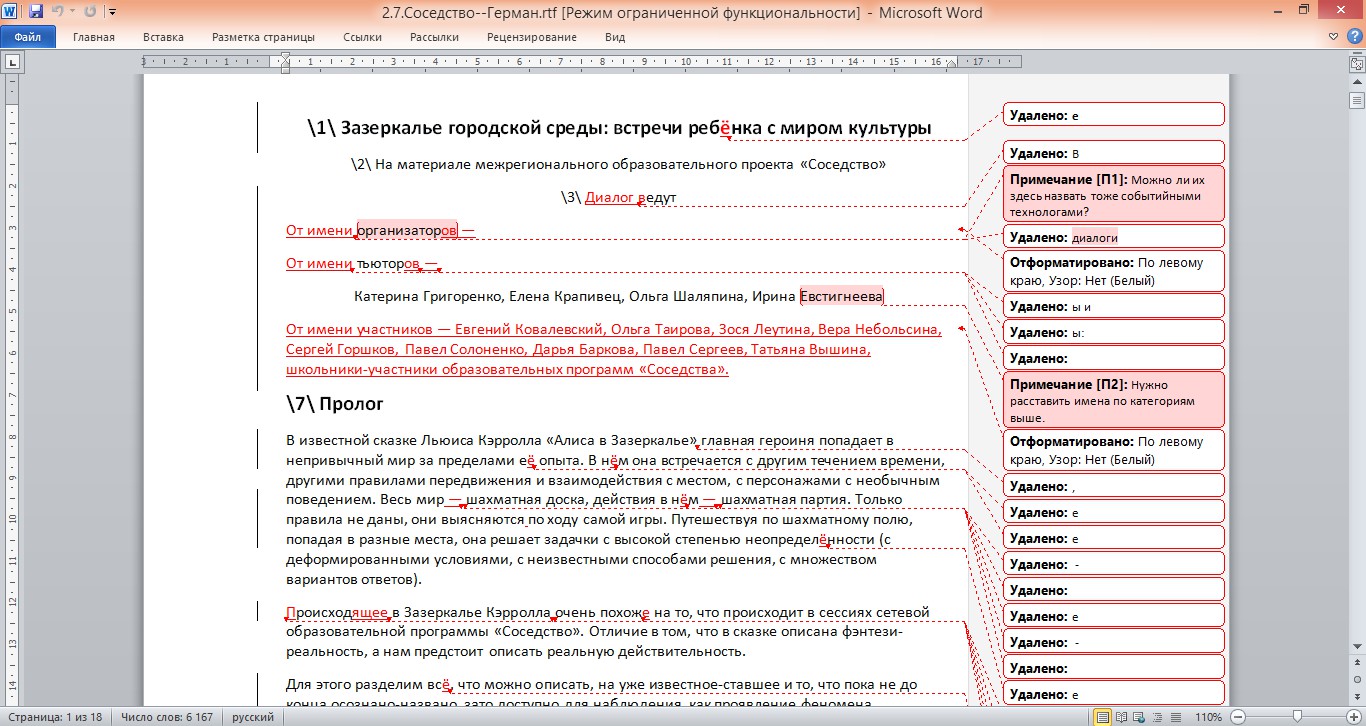Click the word 'тьюторов' in the document
This screenshot has width=1366, height=726.
pyautogui.click(x=387, y=264)
